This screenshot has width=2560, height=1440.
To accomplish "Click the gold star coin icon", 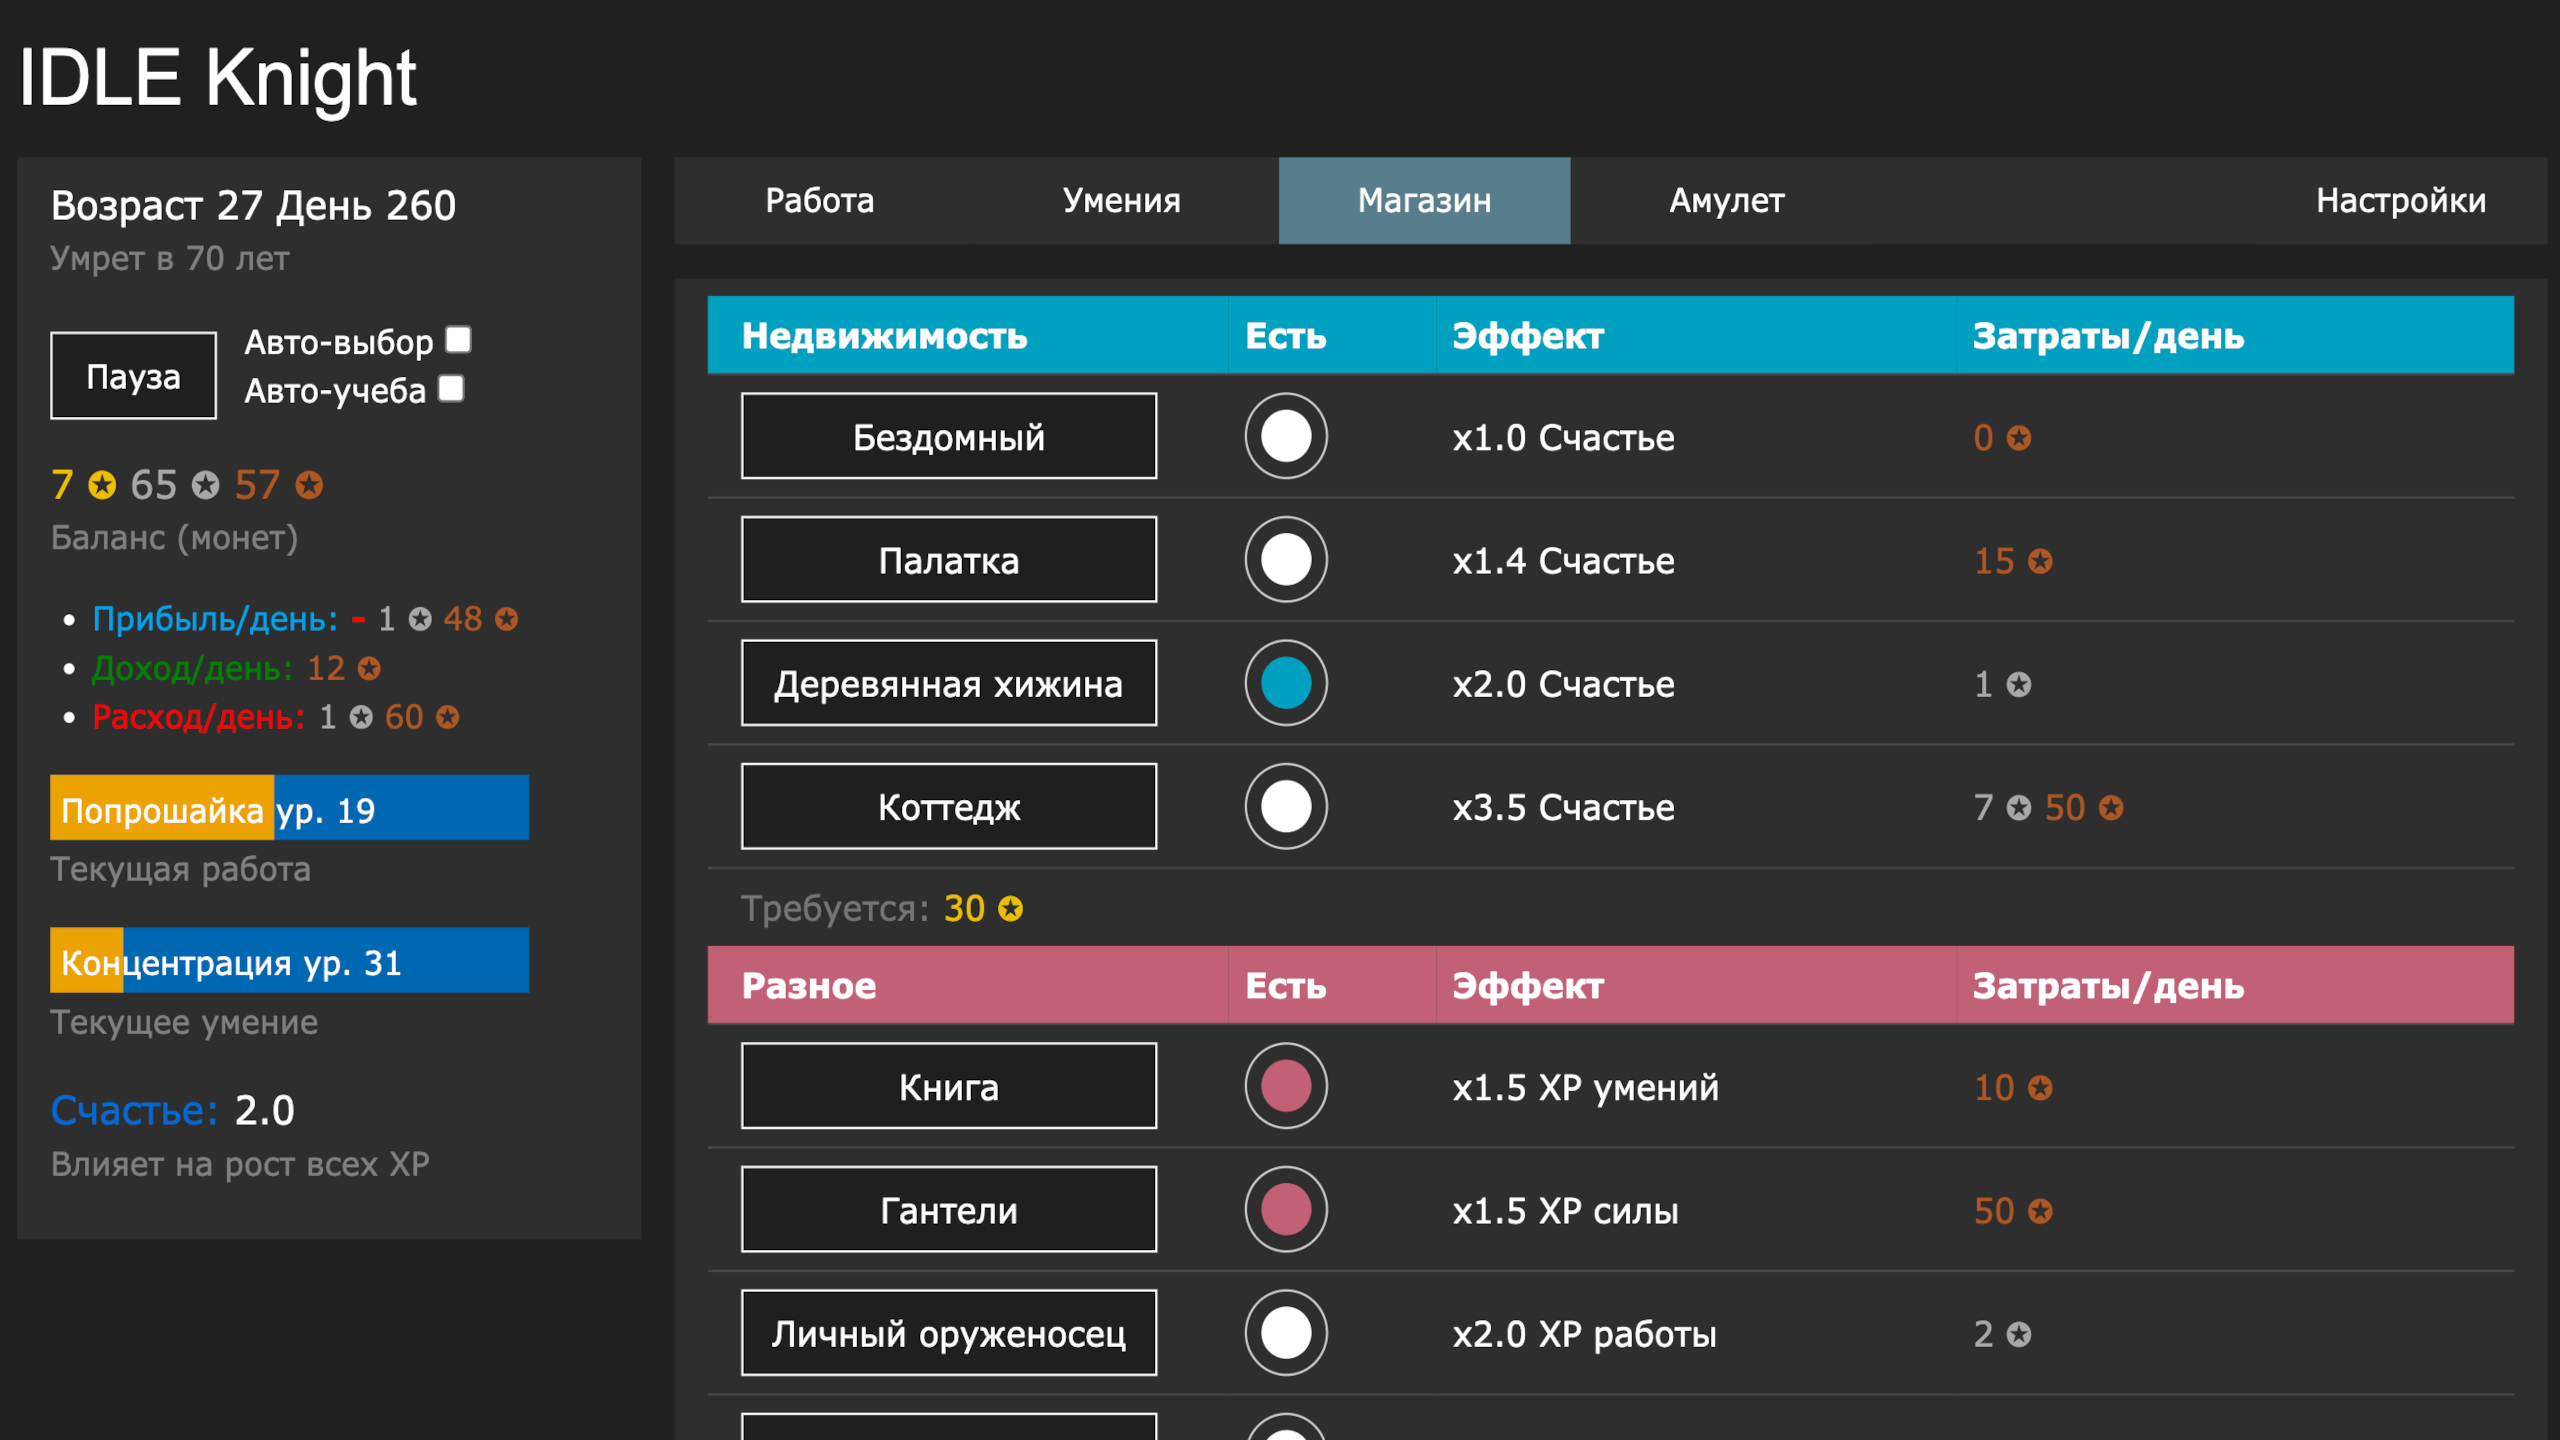I will point(100,486).
